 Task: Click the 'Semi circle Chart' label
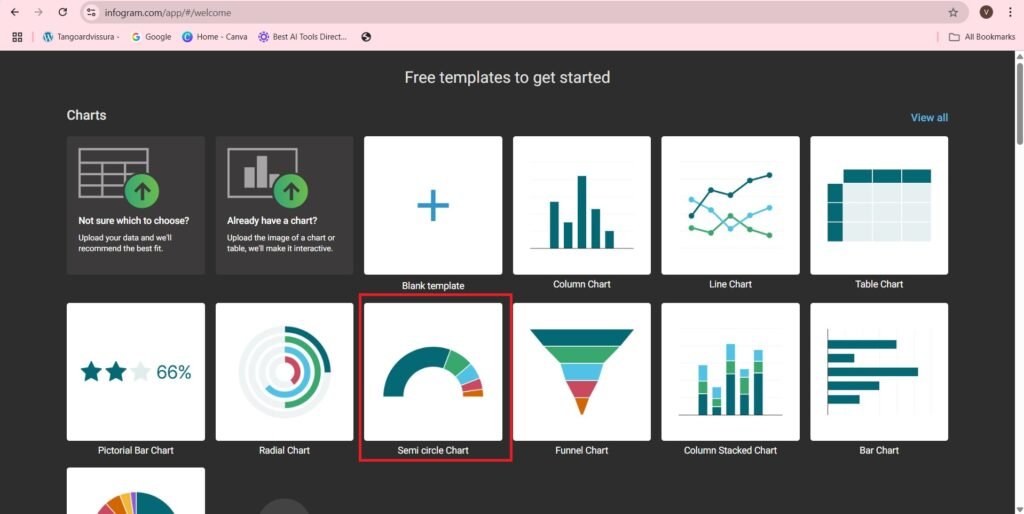433,451
